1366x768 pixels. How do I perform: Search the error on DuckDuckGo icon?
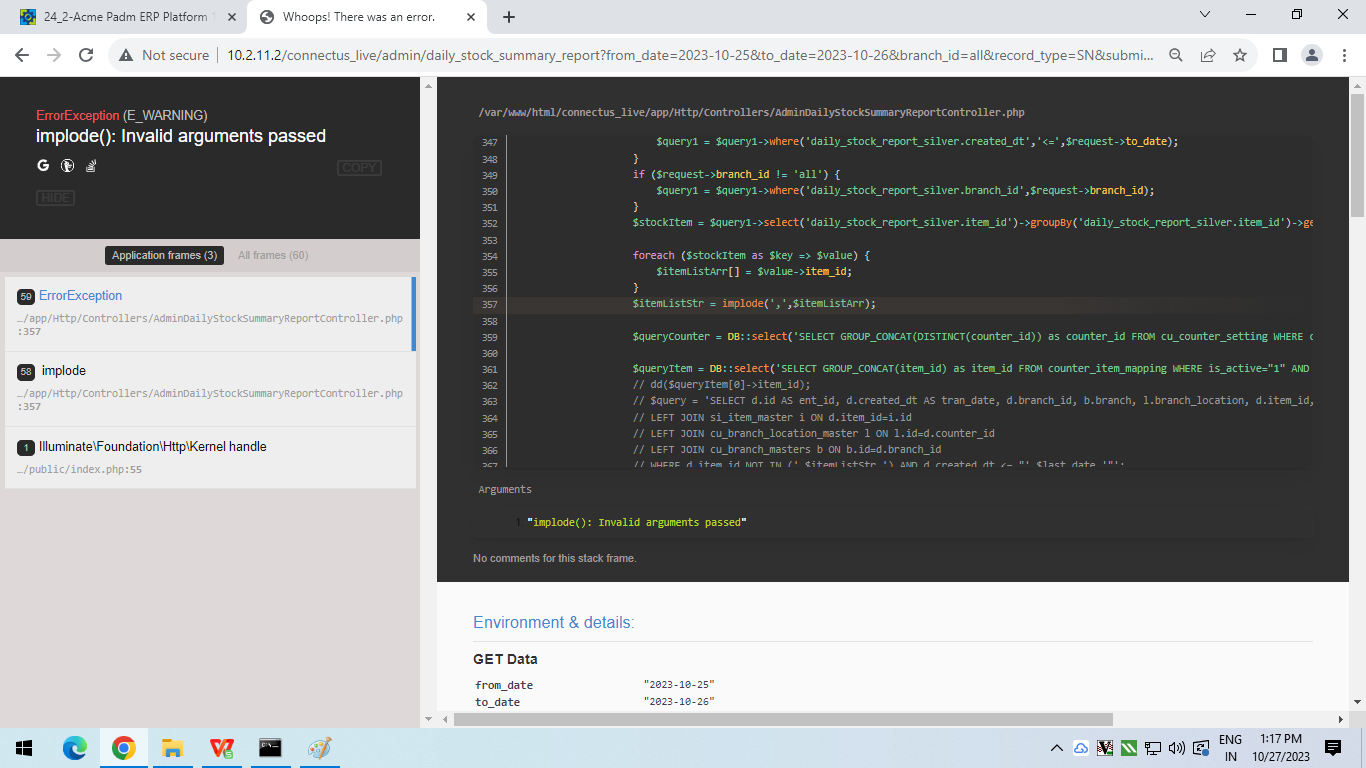click(67, 166)
